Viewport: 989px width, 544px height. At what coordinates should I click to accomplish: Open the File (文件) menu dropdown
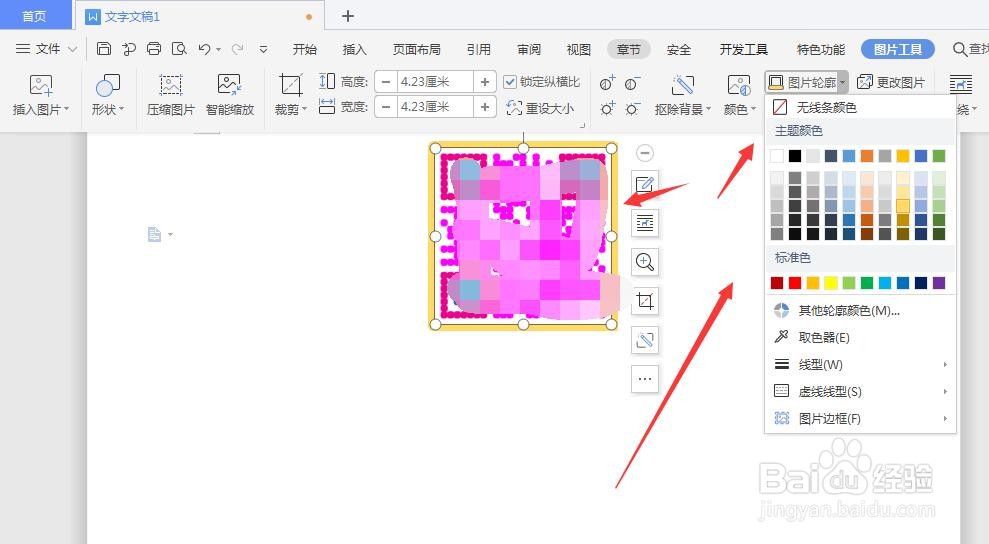click(x=46, y=49)
